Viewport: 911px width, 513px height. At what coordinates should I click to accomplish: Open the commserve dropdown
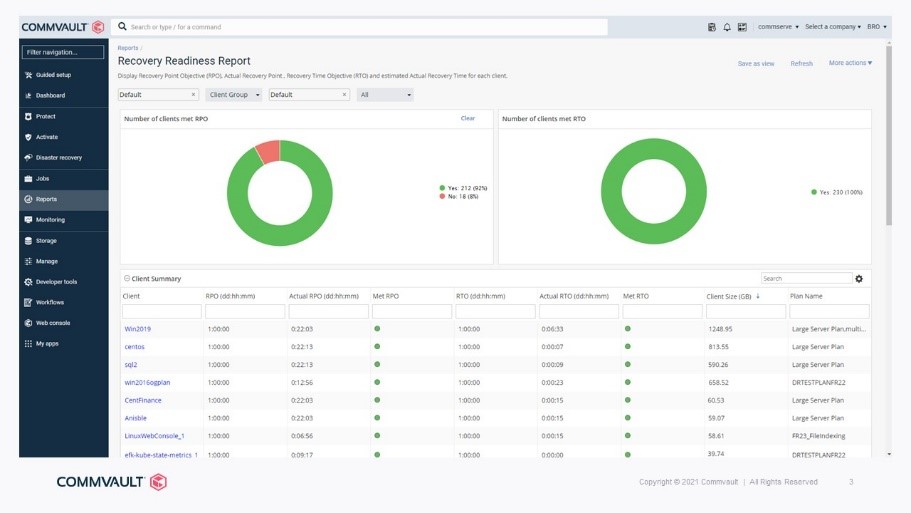[x=778, y=27]
